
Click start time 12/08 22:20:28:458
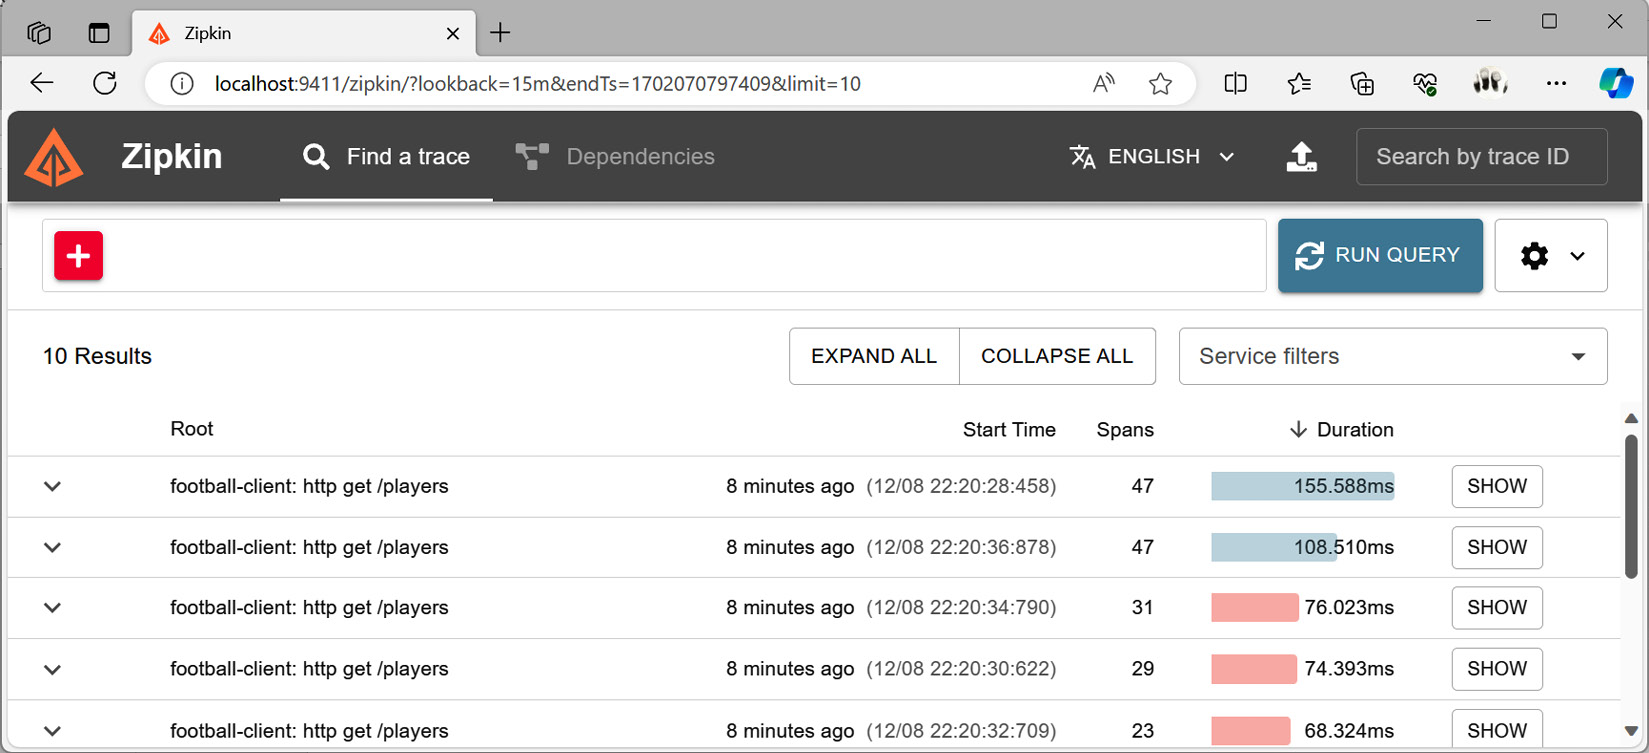point(961,487)
